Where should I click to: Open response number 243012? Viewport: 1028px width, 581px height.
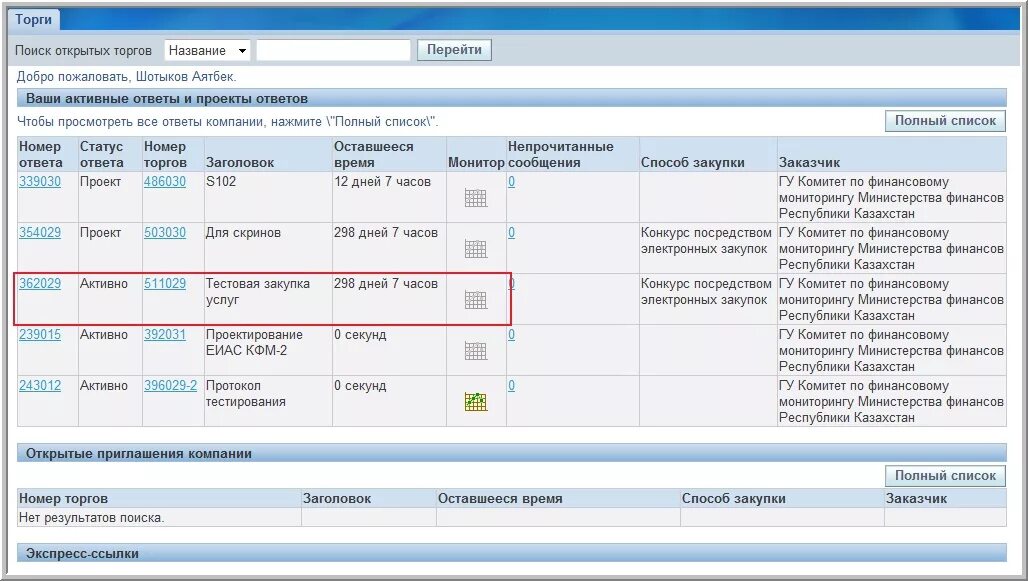tap(40, 386)
